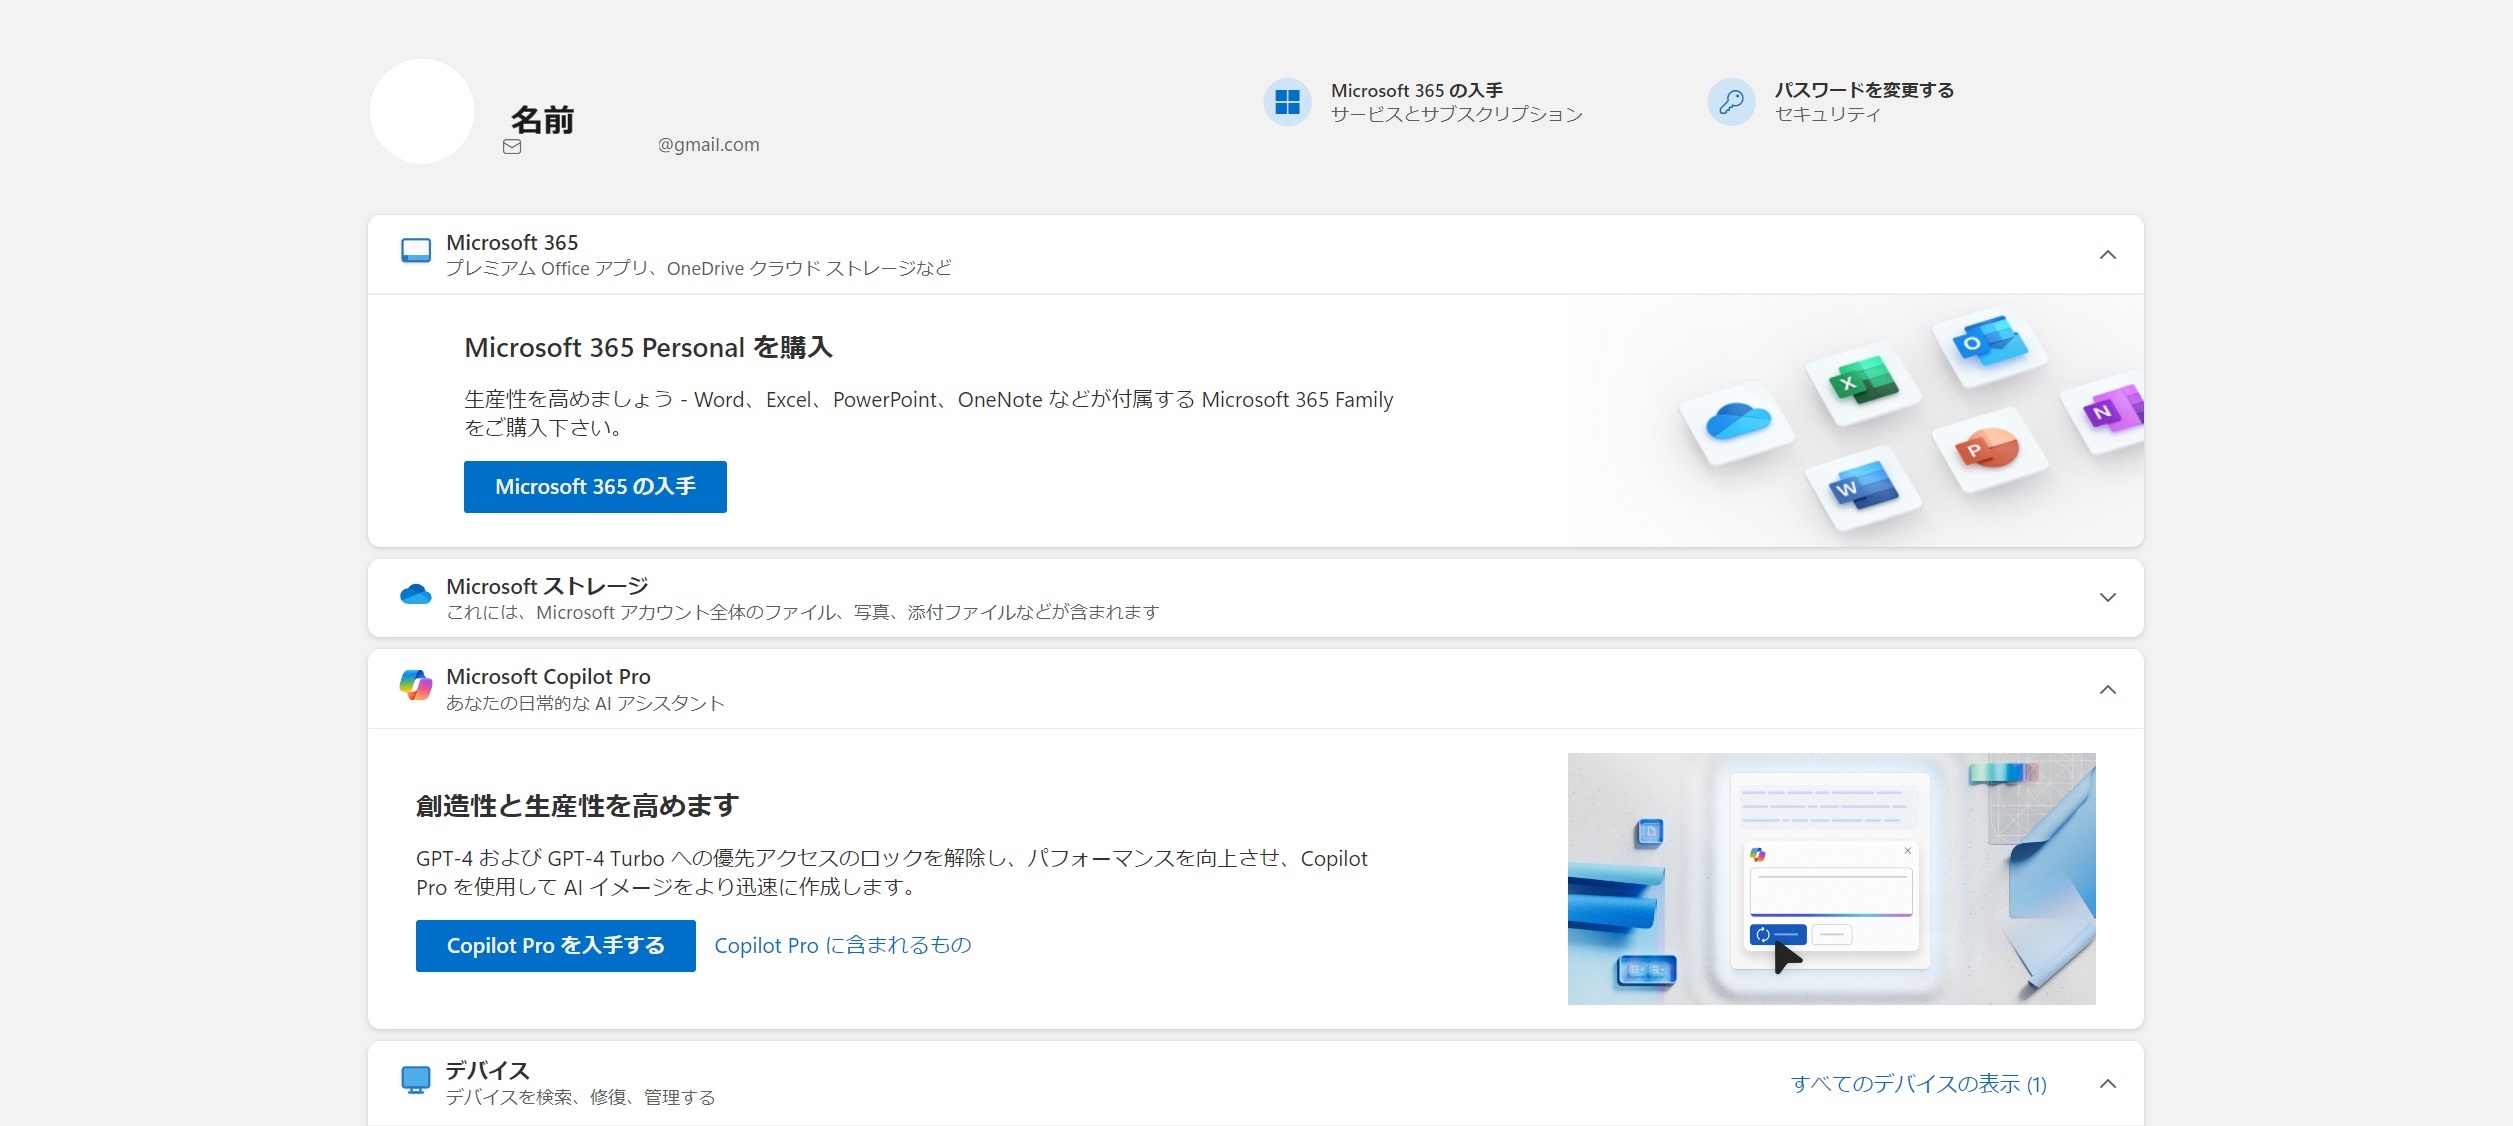
Task: Expand the Microsoft ストレージ section chevron
Action: point(2107,598)
